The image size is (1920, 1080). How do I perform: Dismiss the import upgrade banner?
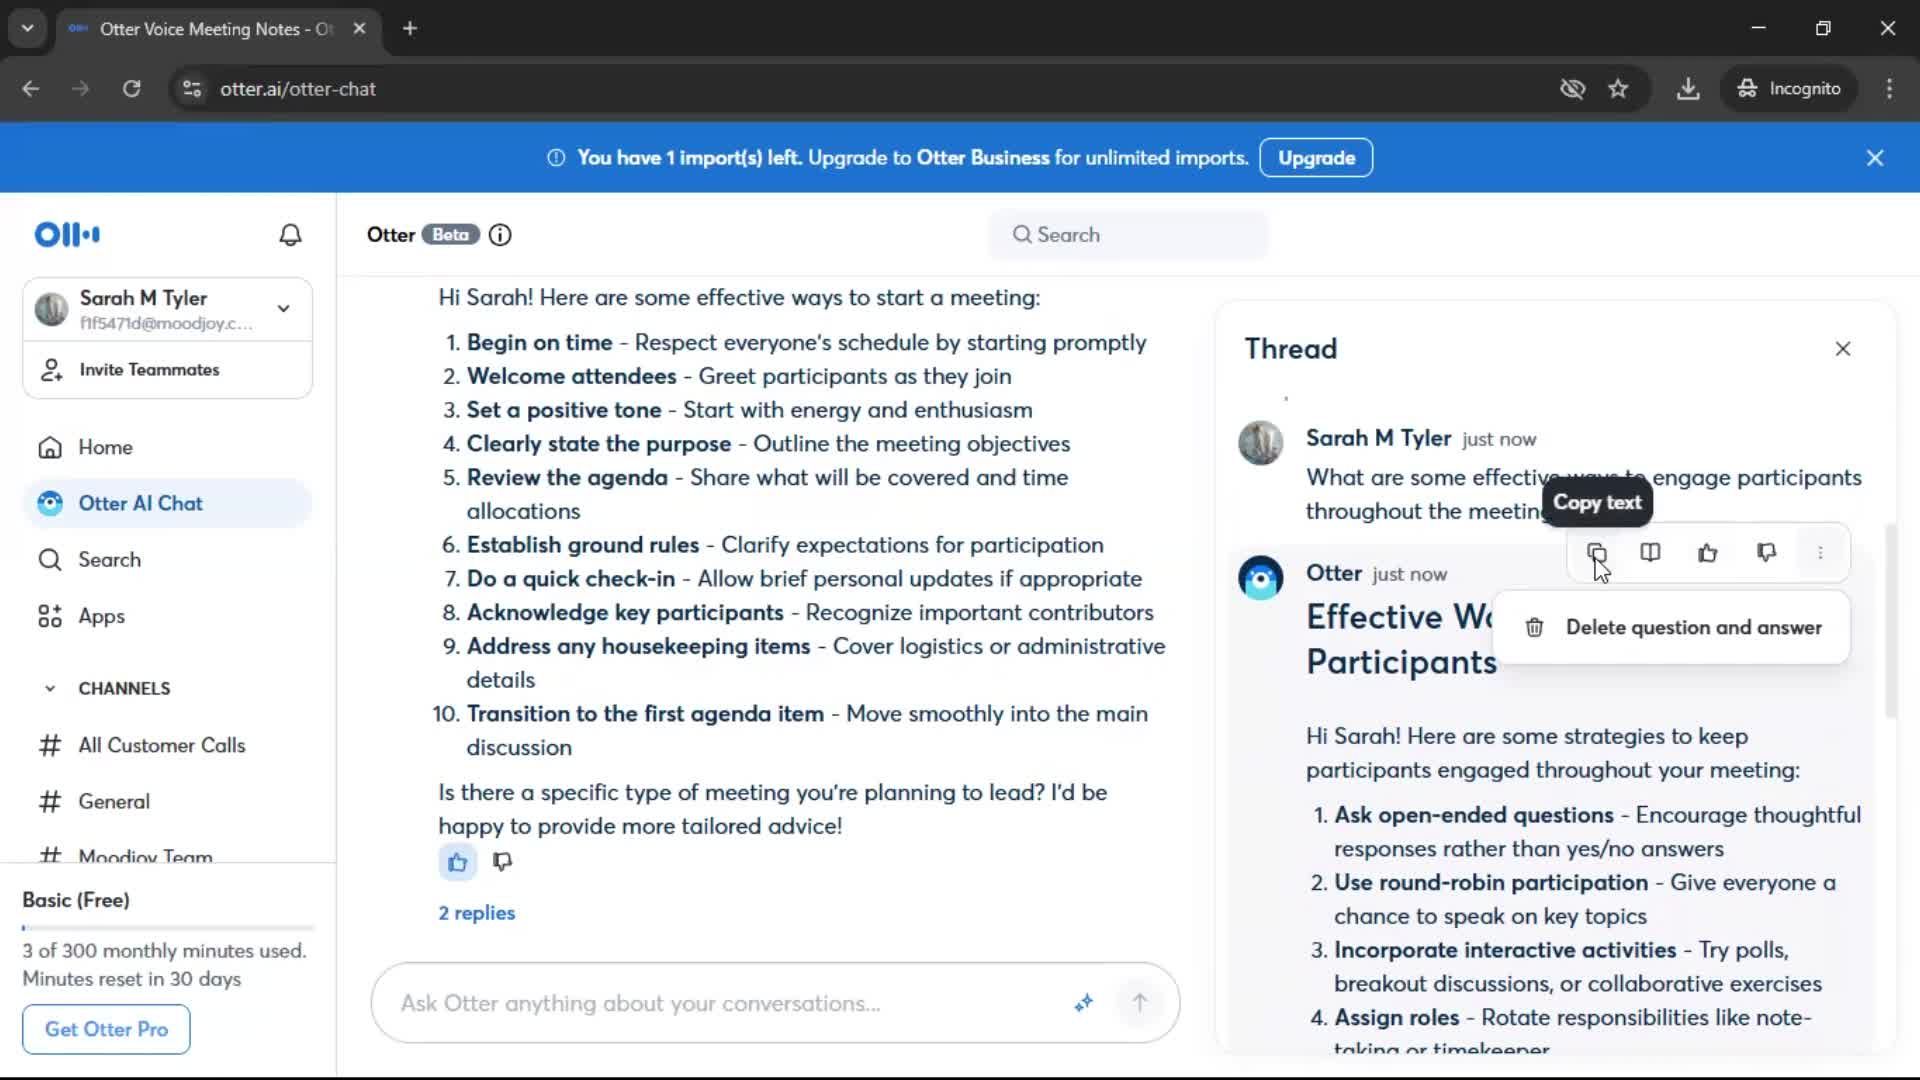[1875, 158]
